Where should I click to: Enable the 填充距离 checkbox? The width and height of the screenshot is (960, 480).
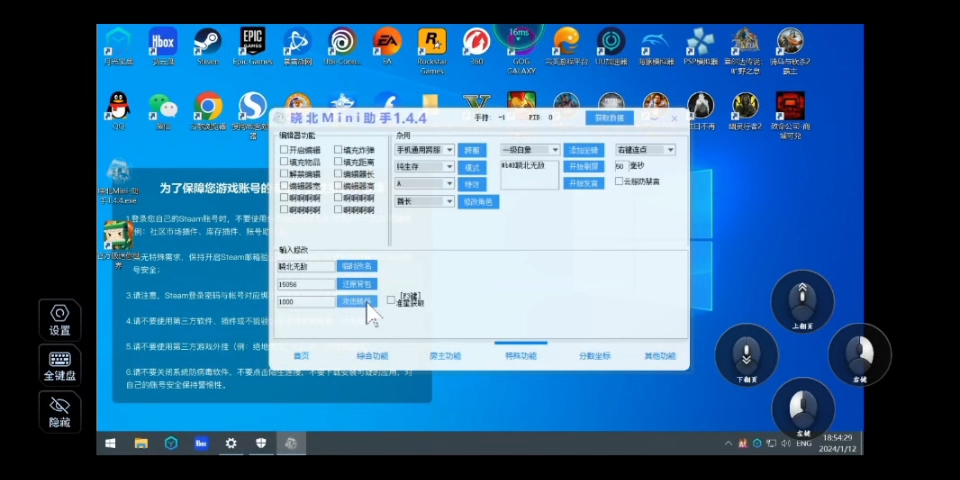[x=338, y=162]
